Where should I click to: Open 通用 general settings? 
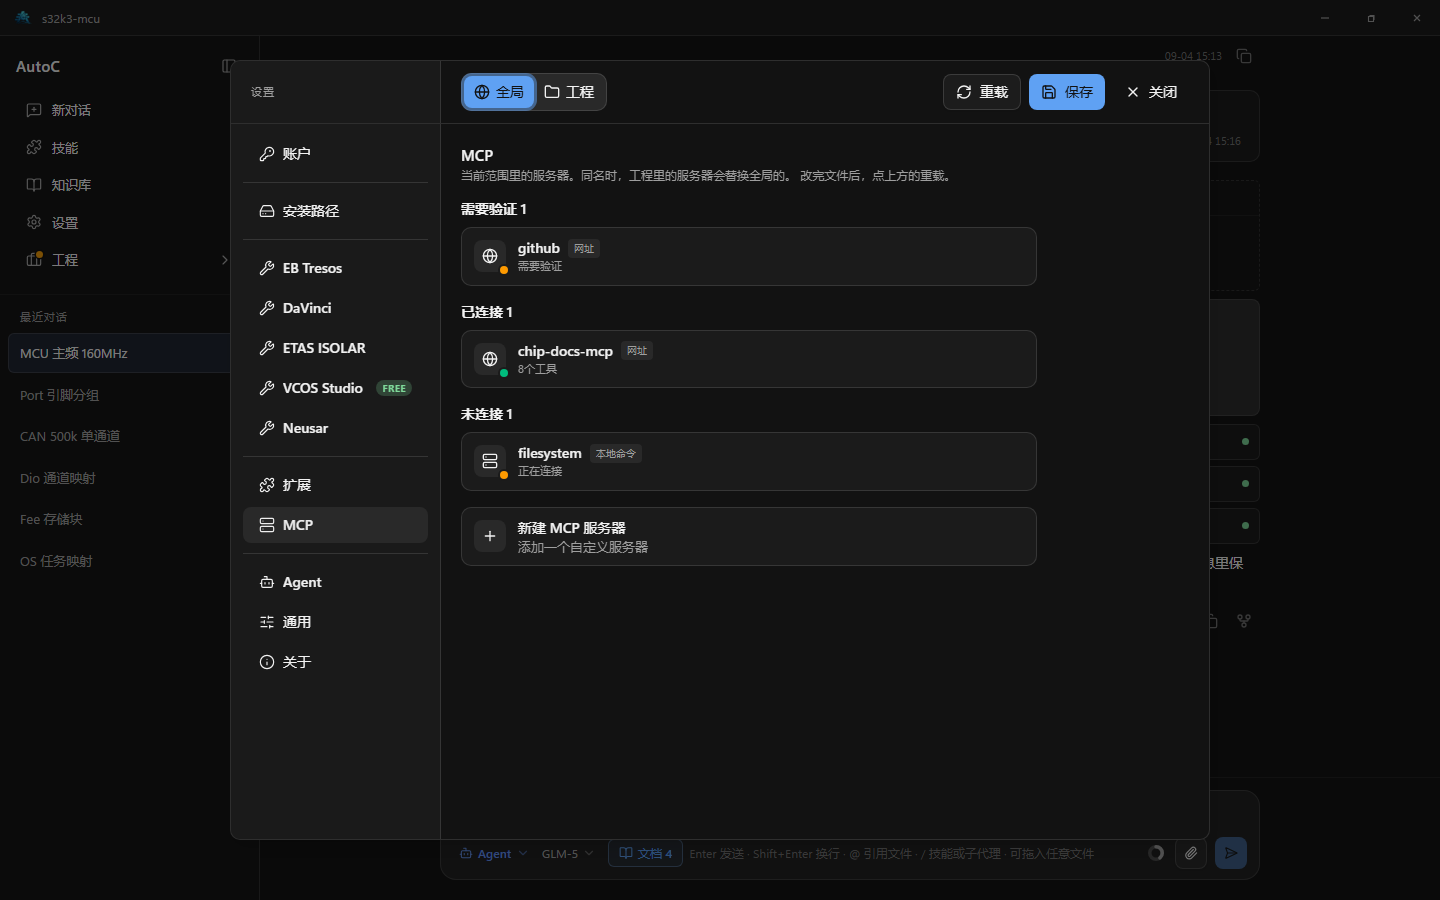[x=335, y=622]
